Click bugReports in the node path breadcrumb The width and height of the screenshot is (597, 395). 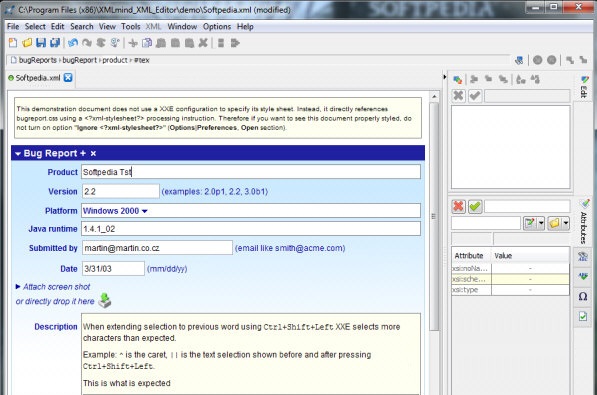point(37,60)
